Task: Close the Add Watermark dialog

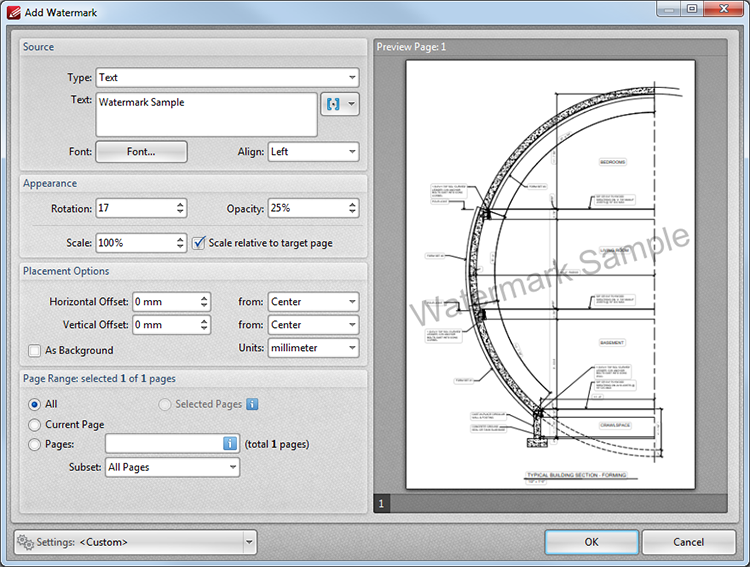Action: click(x=724, y=9)
